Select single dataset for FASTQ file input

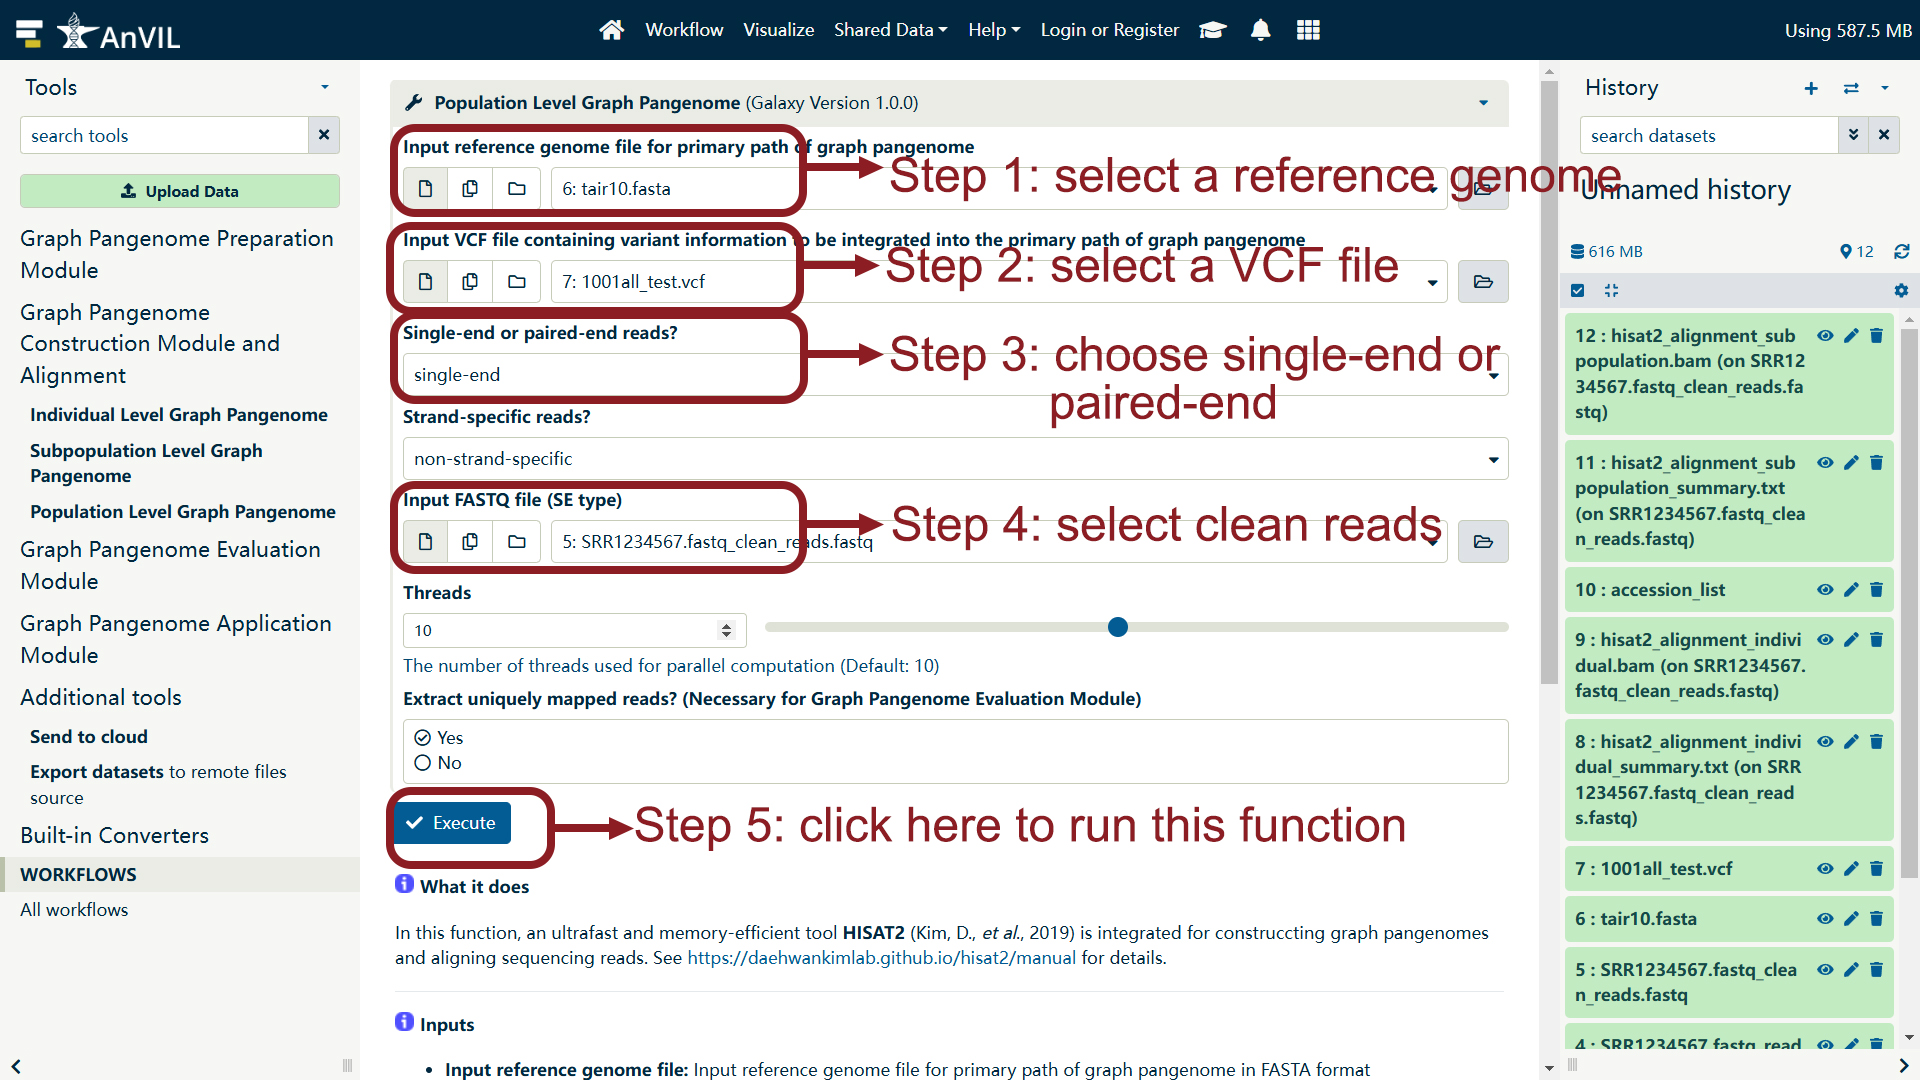coord(425,541)
